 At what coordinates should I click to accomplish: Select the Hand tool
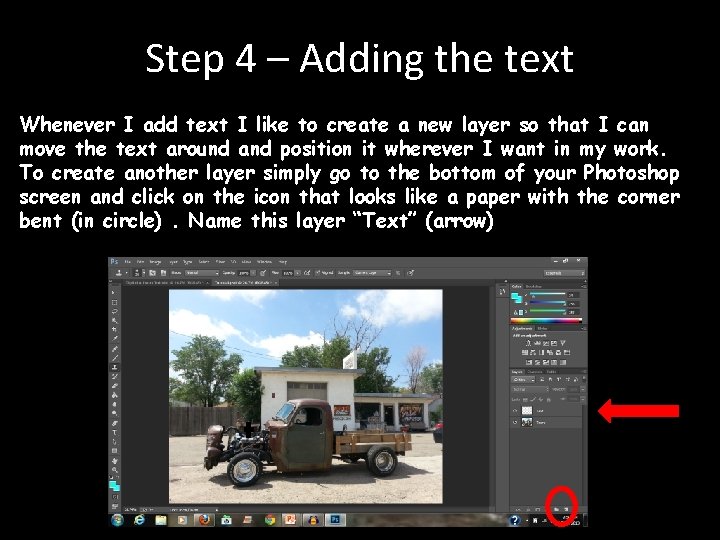(114, 461)
